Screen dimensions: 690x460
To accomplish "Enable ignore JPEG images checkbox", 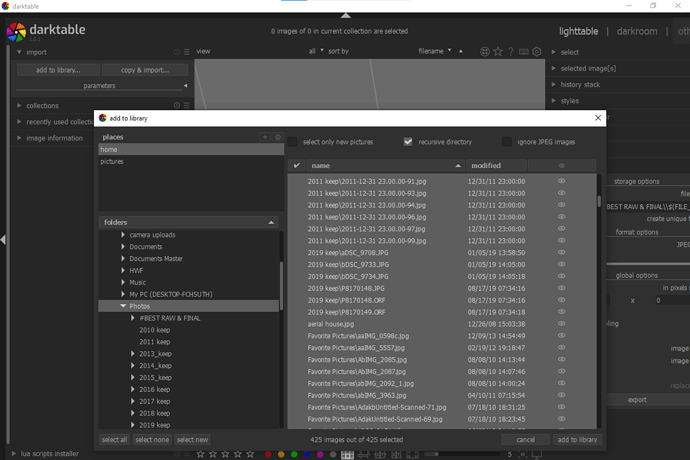I will 508,142.
